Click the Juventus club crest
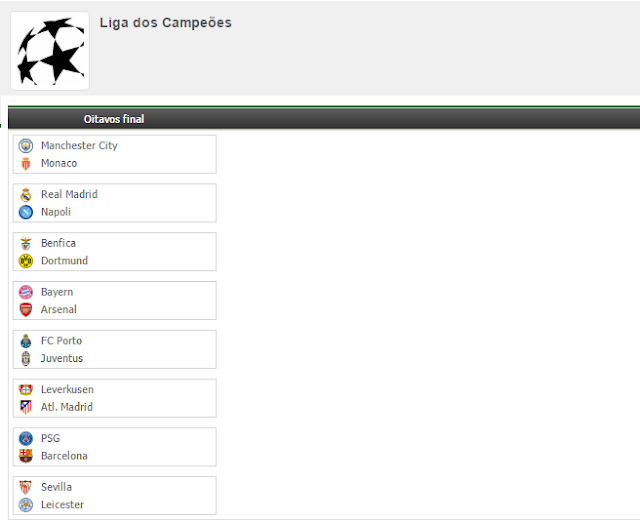 click(x=26, y=358)
